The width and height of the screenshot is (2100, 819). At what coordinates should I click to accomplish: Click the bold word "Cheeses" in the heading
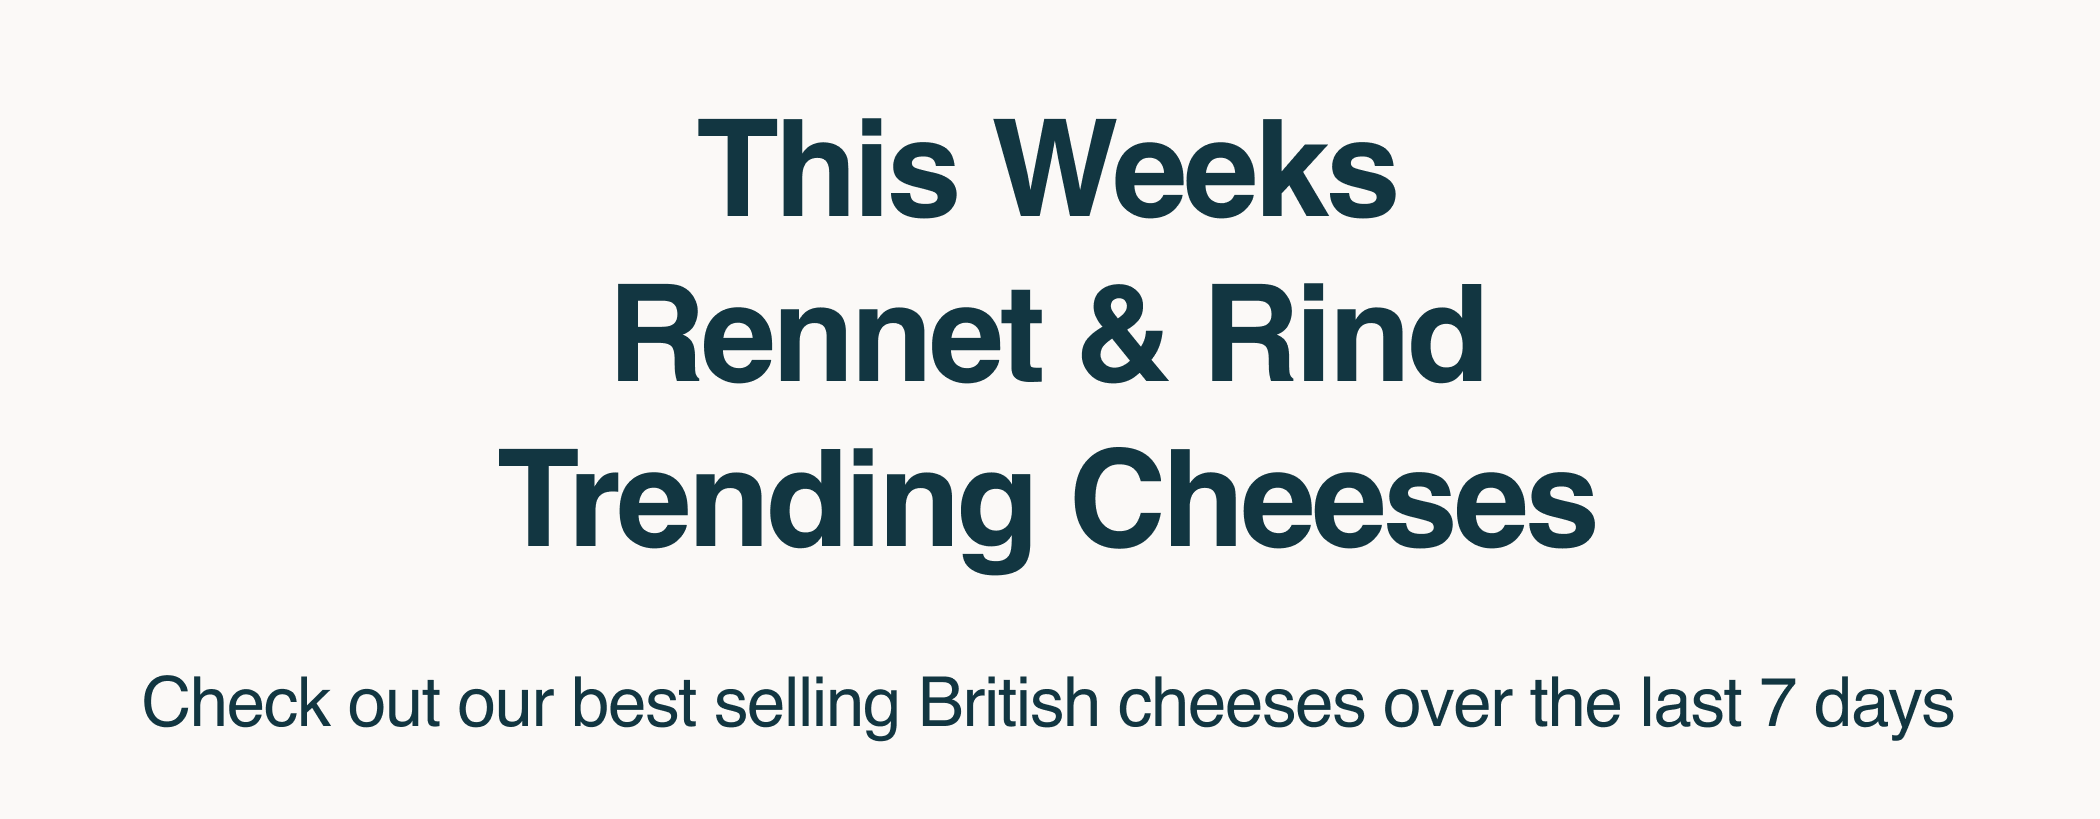(x=1334, y=500)
